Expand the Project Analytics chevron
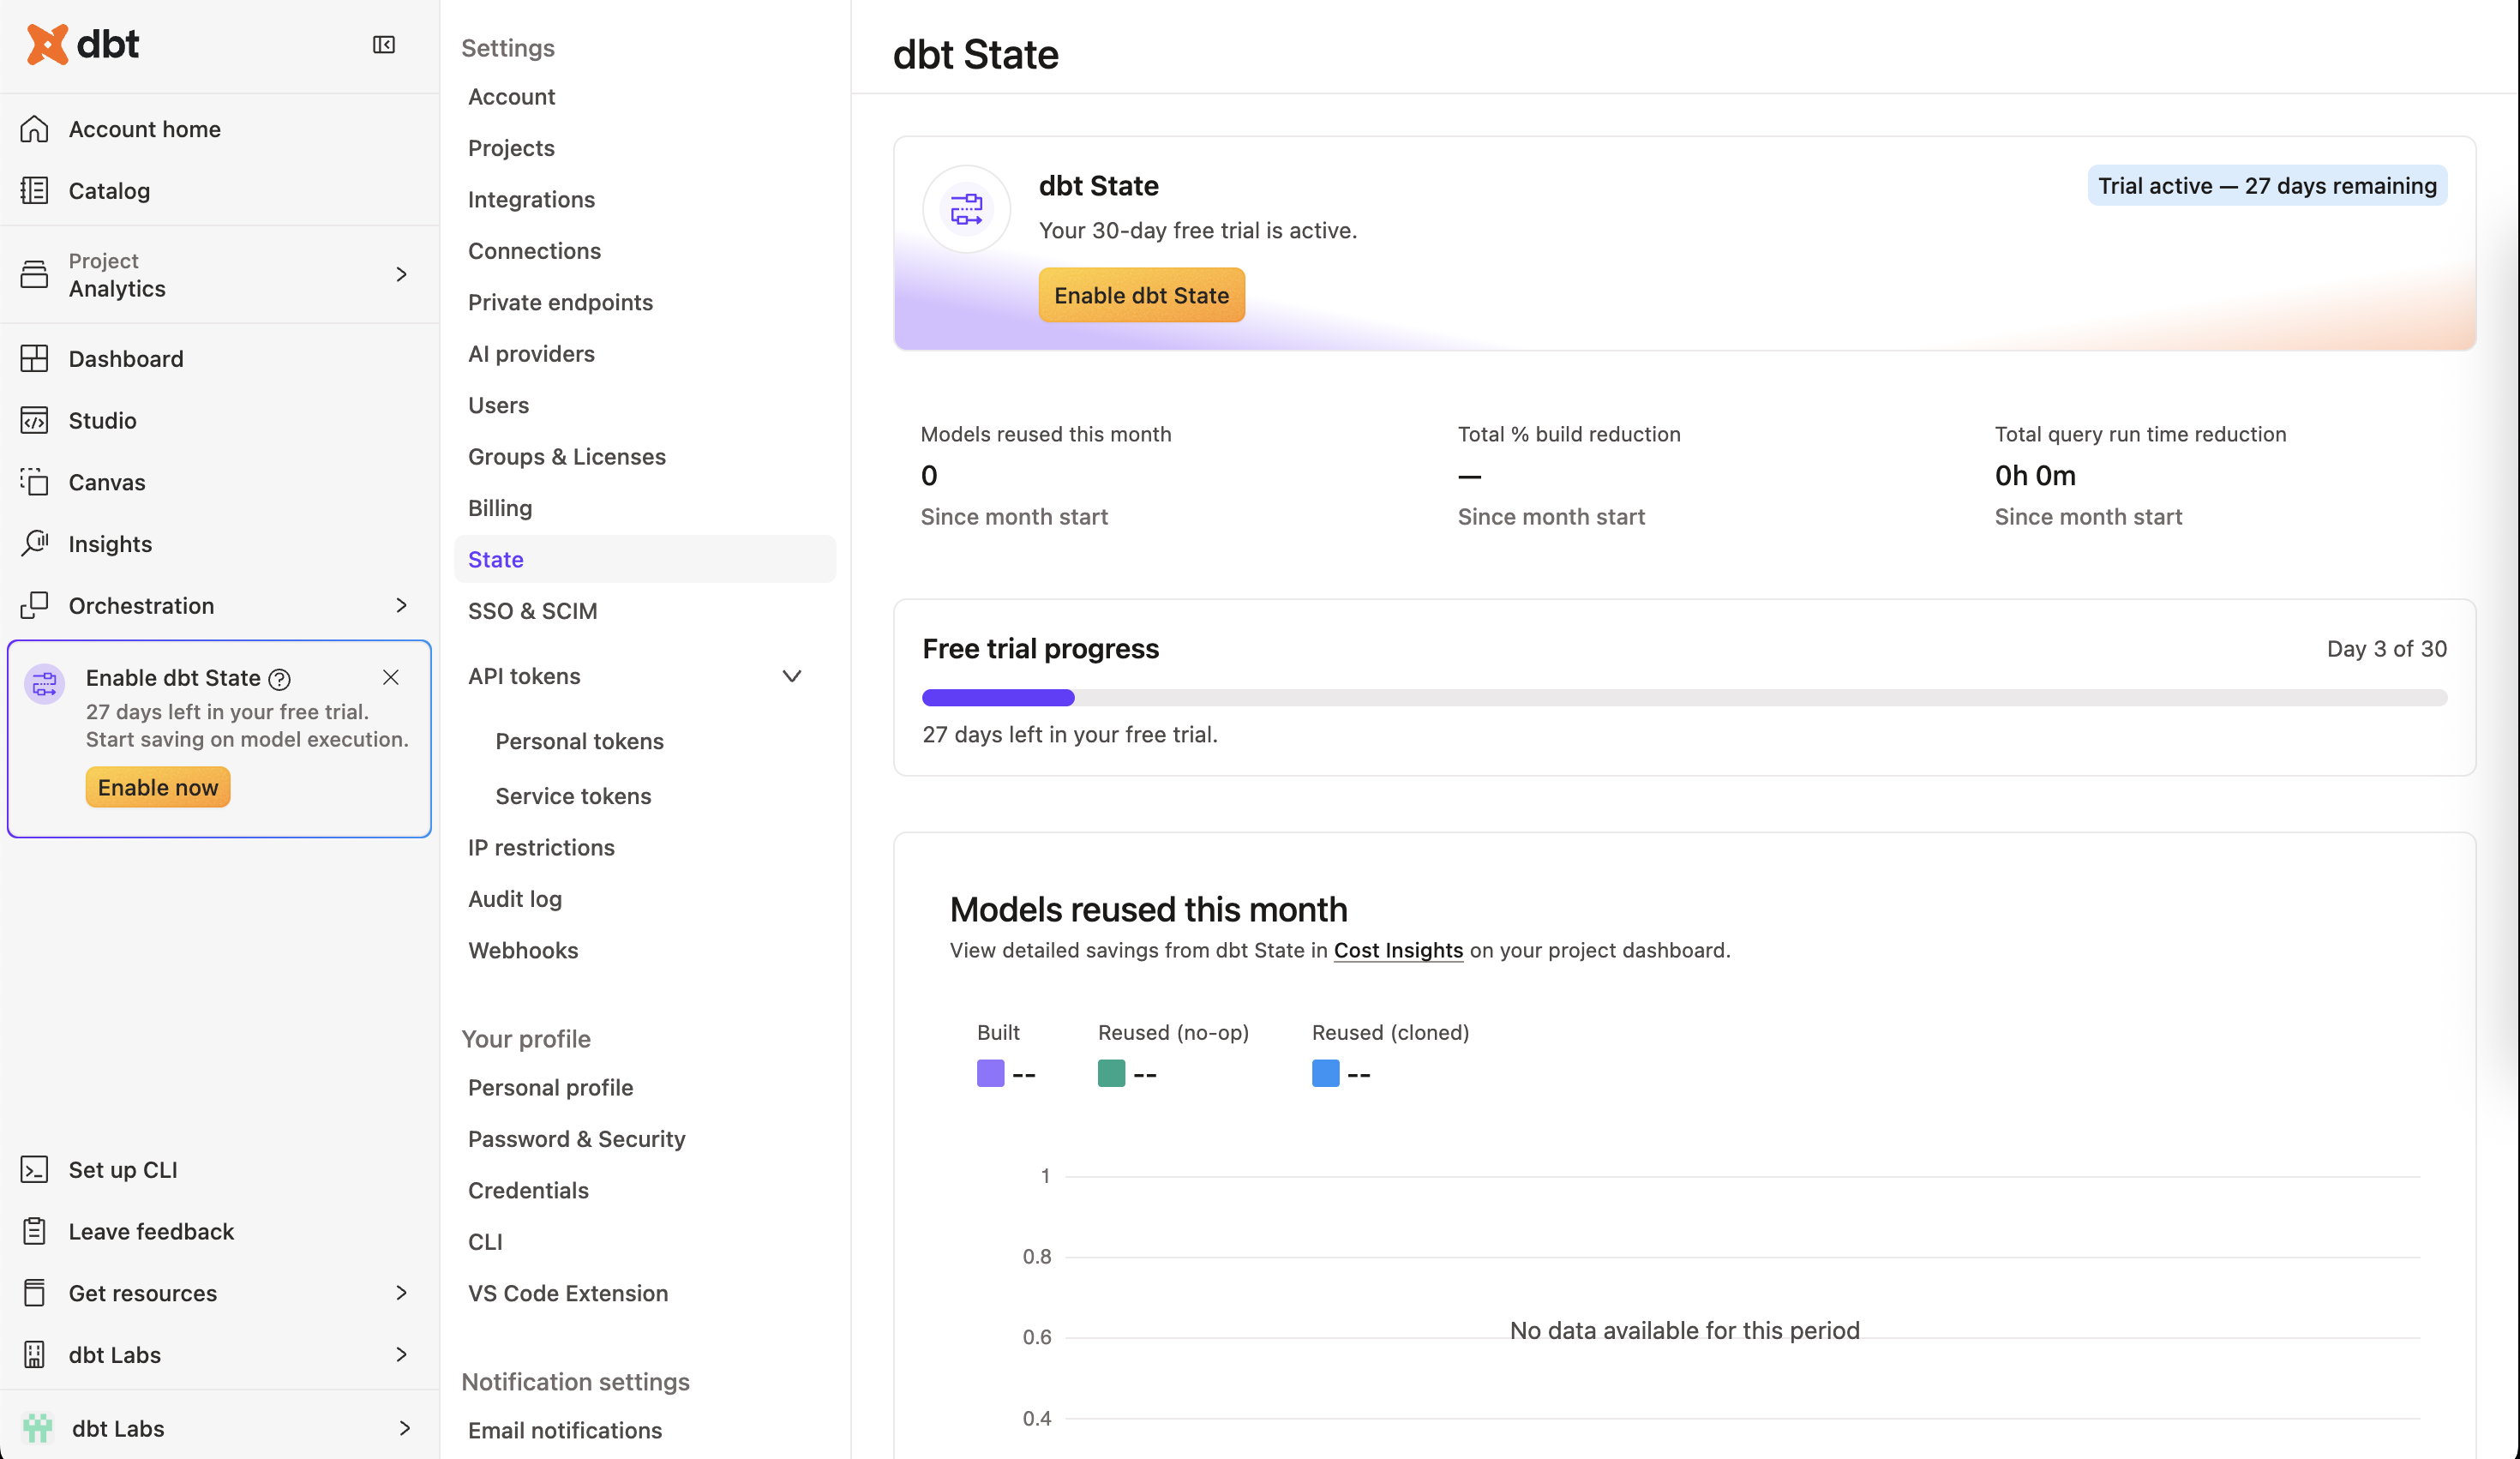 pyautogui.click(x=402, y=274)
